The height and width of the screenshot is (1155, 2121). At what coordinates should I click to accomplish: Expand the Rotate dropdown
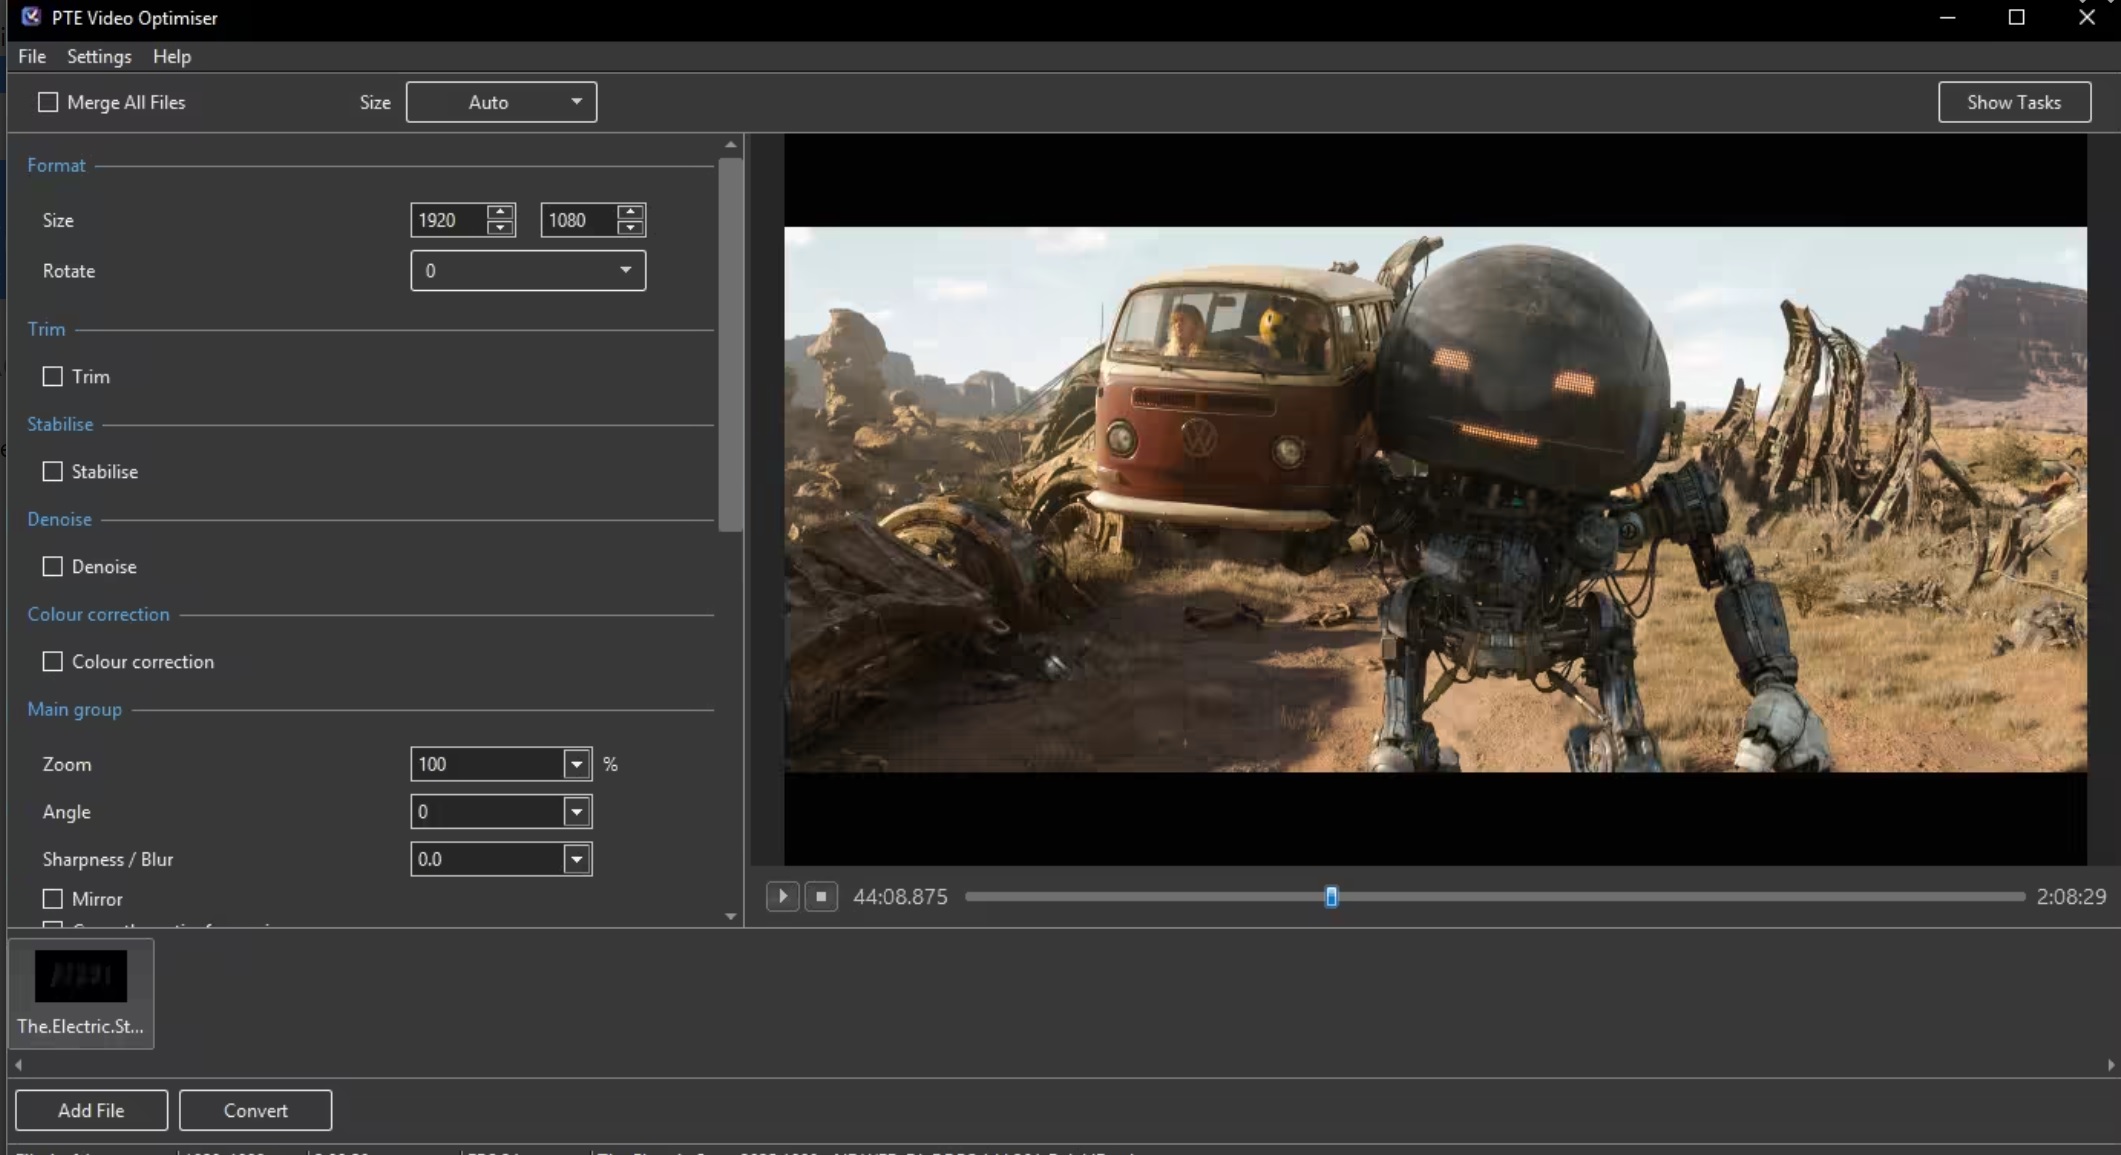tap(528, 270)
